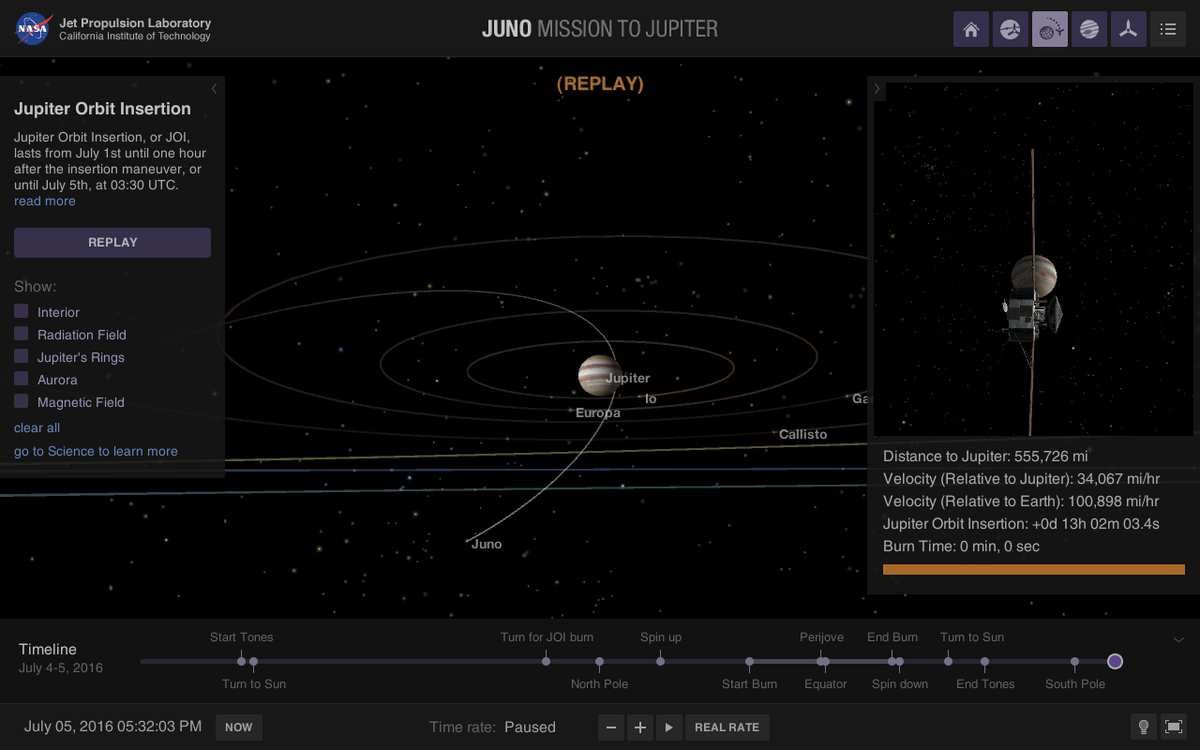Increase the time rate with plus button
This screenshot has height=750, width=1200.
click(640, 727)
